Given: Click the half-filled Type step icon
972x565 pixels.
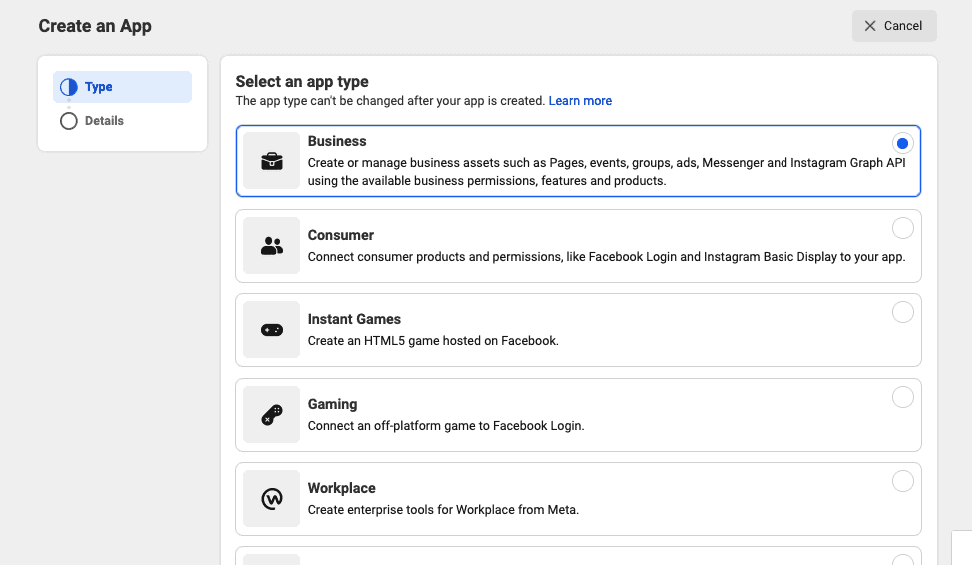Looking at the screenshot, I should pyautogui.click(x=69, y=87).
